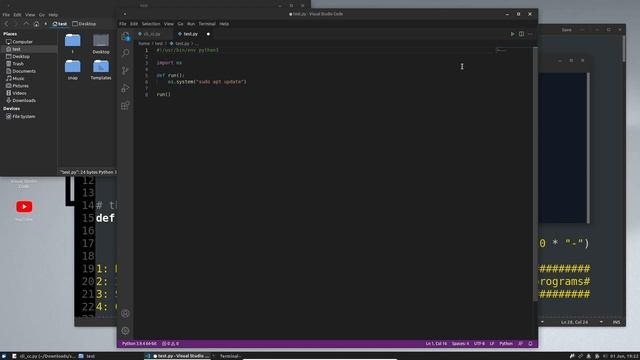Go up to parent folder in file manager

(26, 24)
